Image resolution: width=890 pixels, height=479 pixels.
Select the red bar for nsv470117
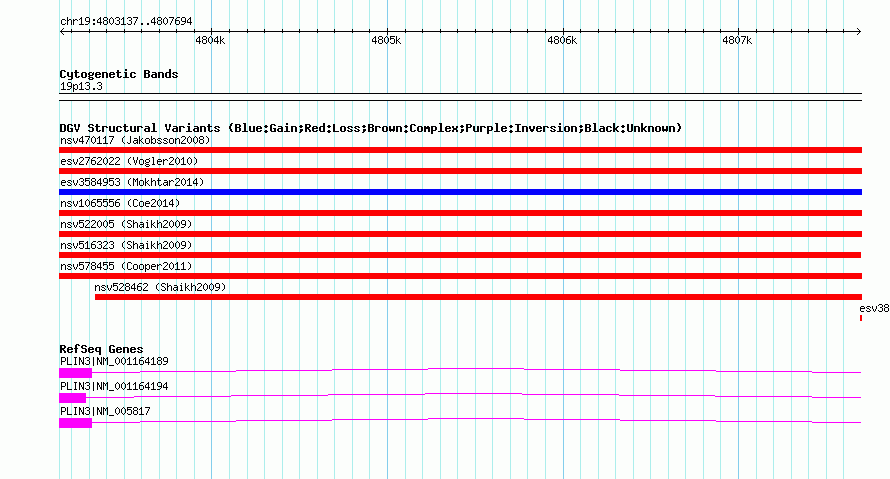(460, 150)
